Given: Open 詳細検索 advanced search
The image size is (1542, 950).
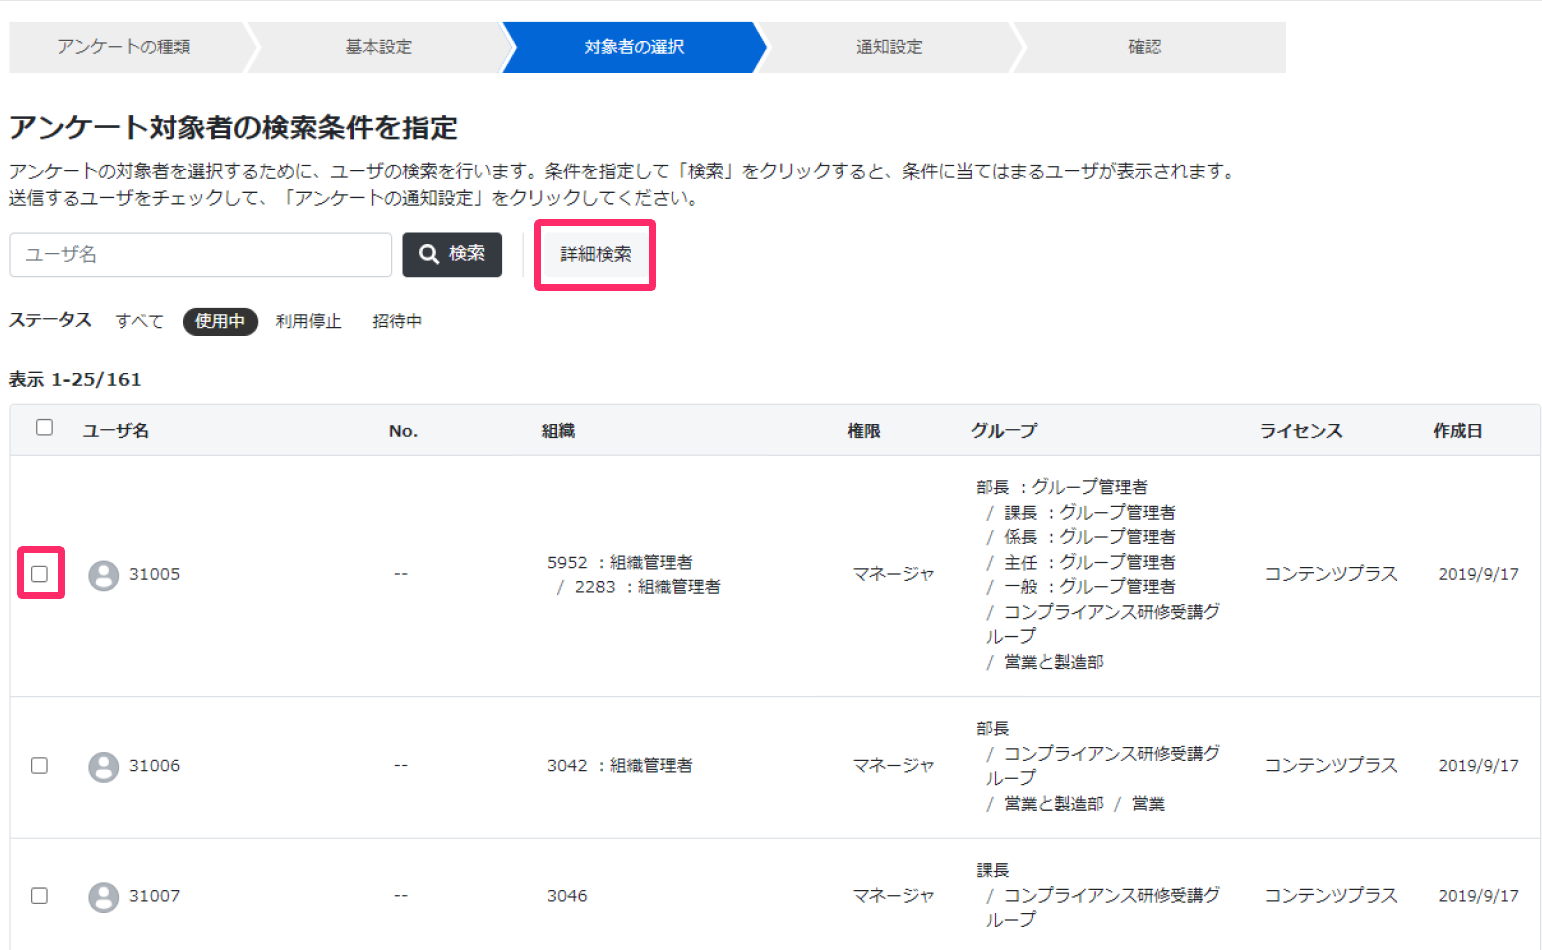Looking at the screenshot, I should coord(596,255).
